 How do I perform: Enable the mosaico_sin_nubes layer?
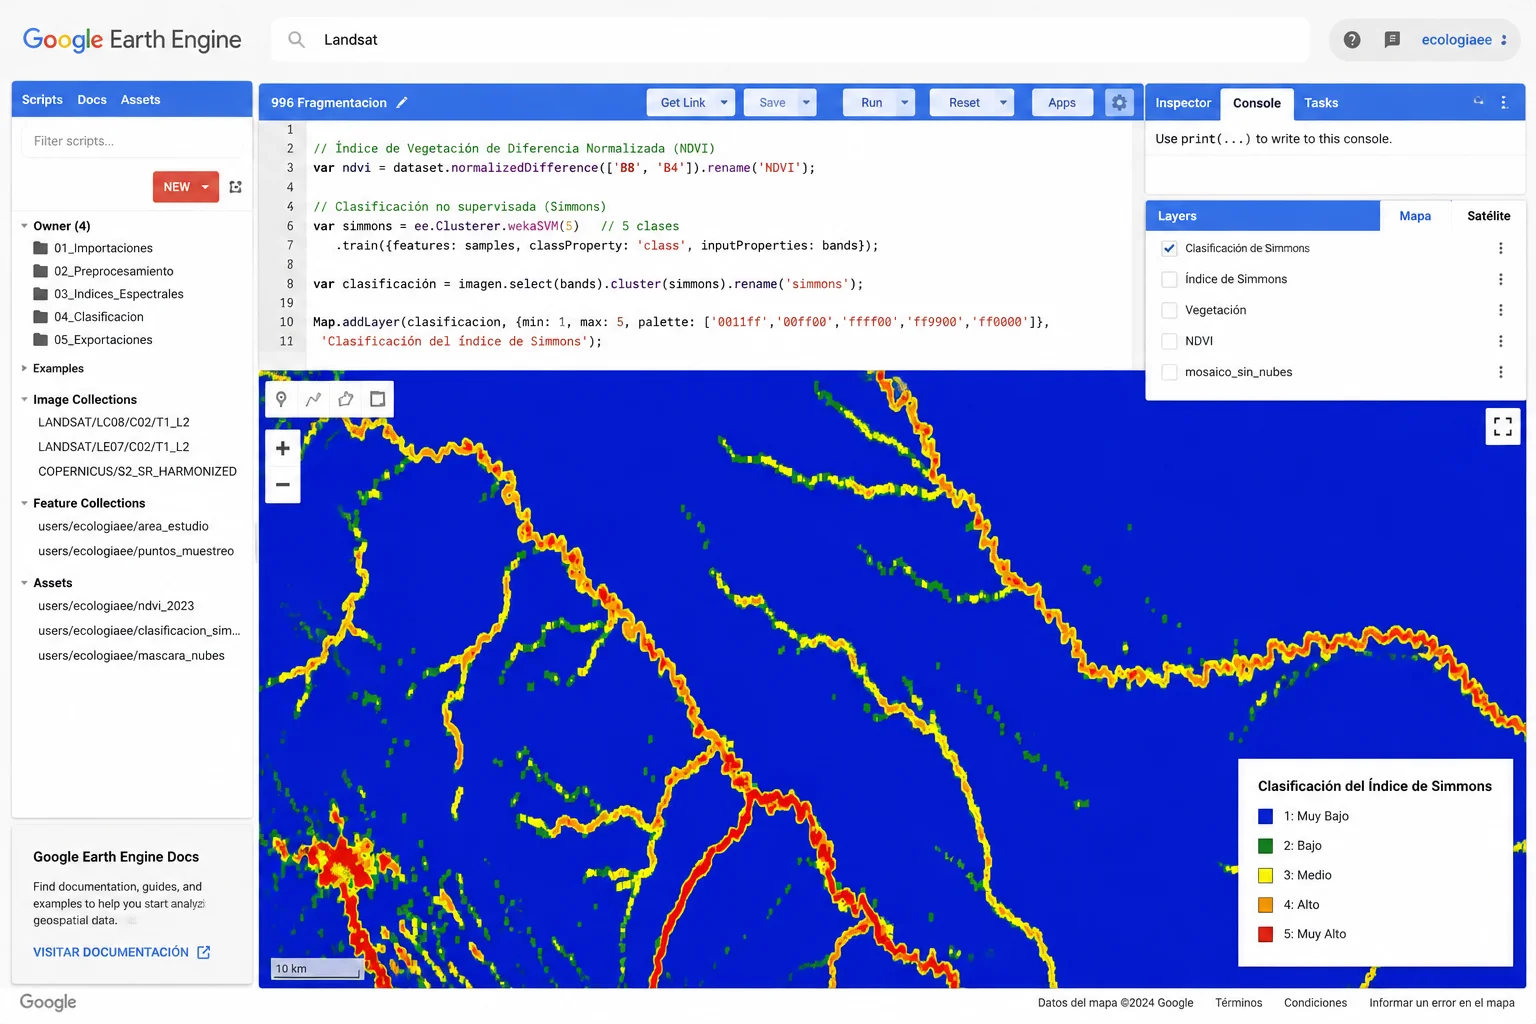coord(1169,372)
